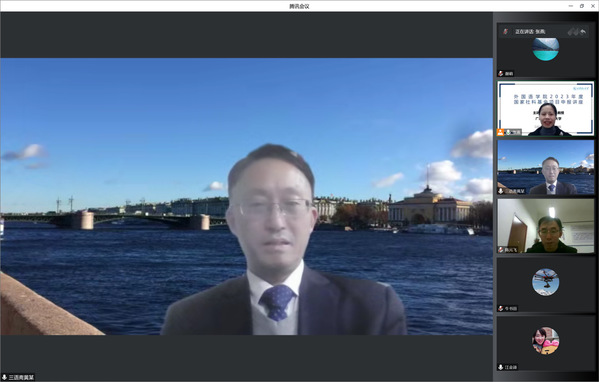Click the microphone icon in main video label
The height and width of the screenshot is (382, 599).
click(x=5, y=377)
